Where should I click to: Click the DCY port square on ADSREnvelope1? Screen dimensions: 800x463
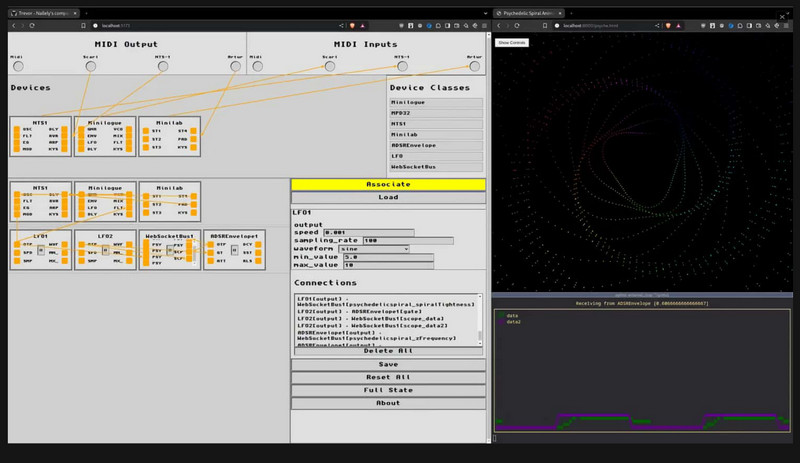click(x=258, y=245)
